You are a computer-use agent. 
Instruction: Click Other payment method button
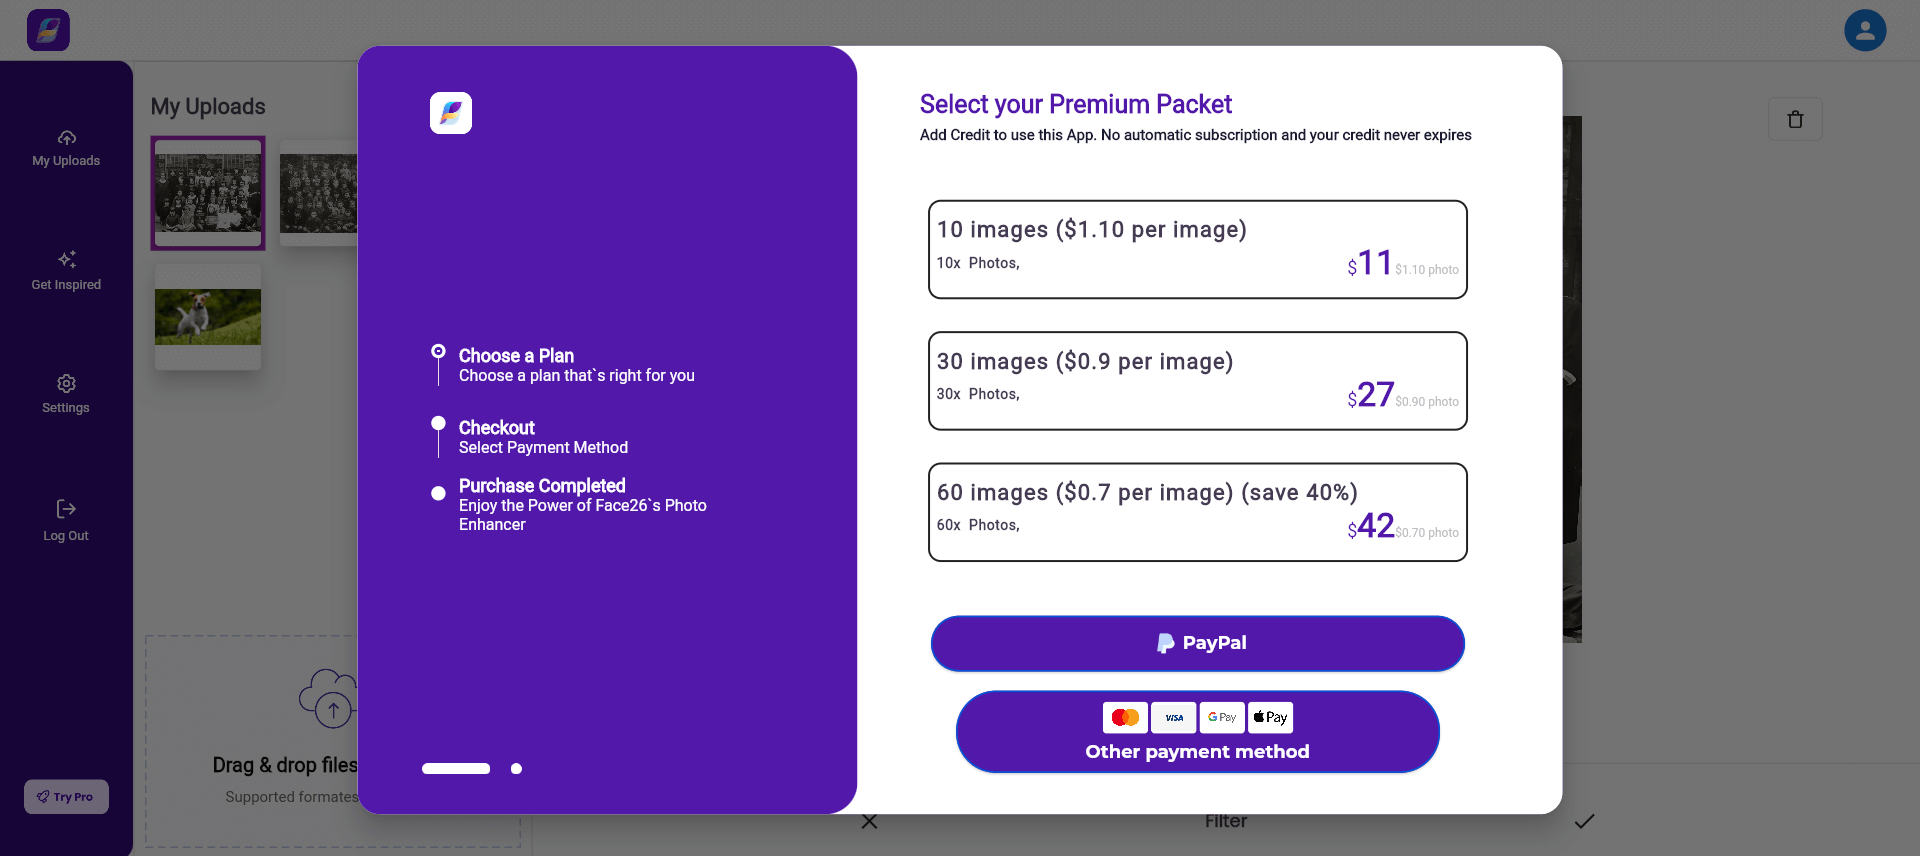1197,732
